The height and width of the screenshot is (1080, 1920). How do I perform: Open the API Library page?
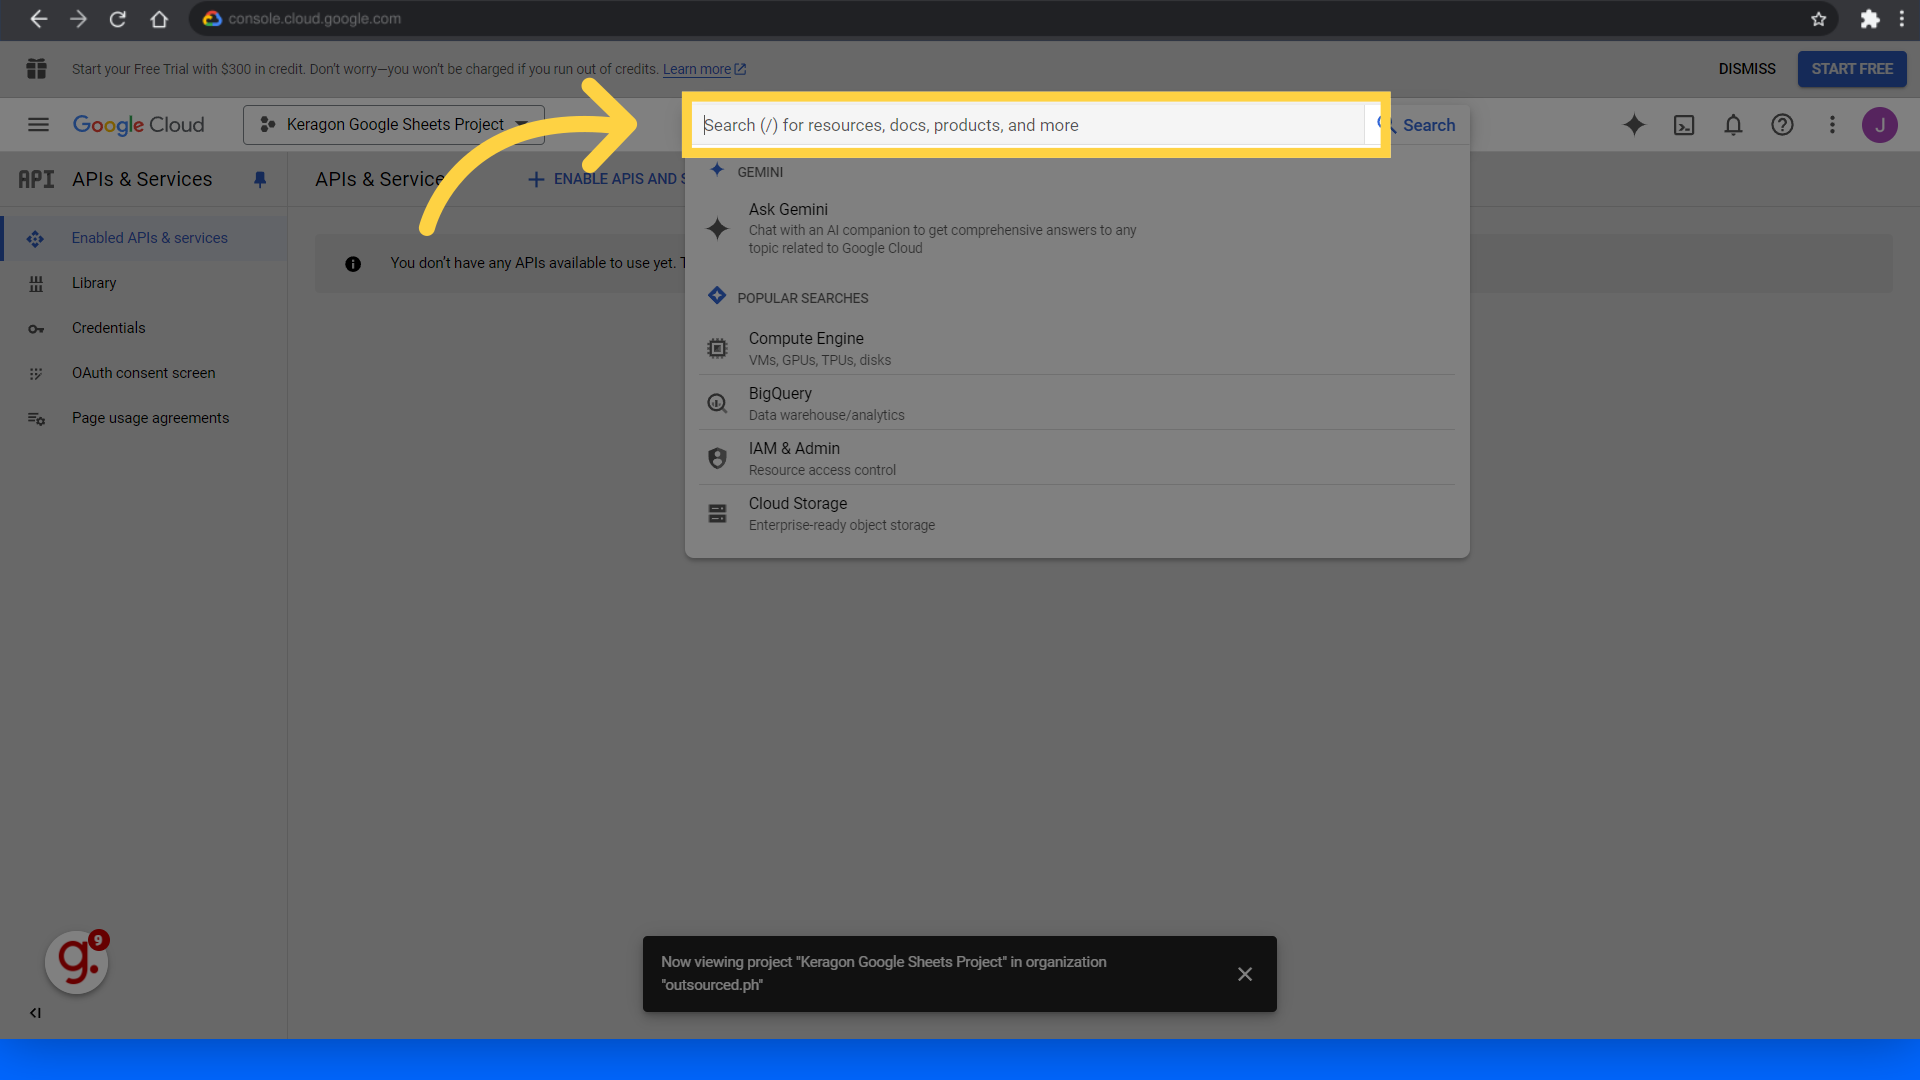pos(144,283)
